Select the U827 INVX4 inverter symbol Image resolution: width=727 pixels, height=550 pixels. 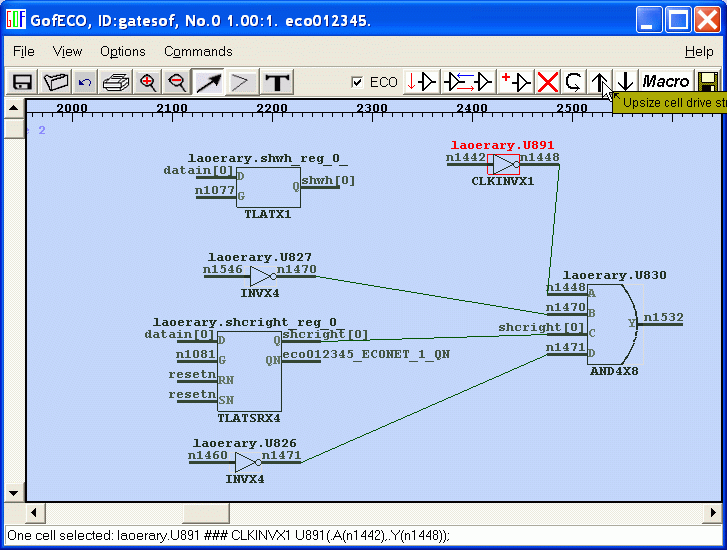[x=262, y=276]
